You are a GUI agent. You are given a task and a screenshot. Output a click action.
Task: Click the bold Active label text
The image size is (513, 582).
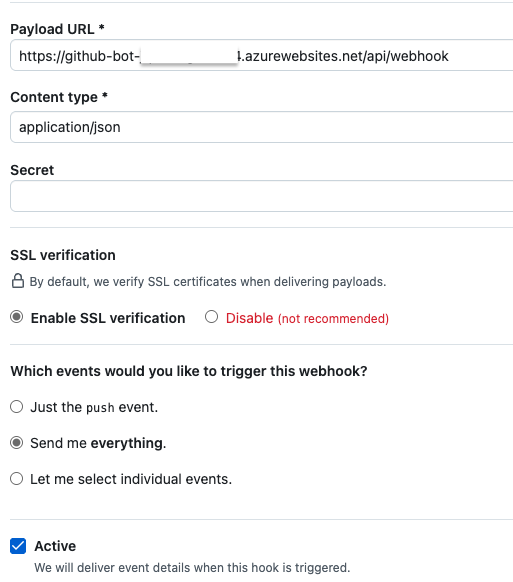coord(55,546)
